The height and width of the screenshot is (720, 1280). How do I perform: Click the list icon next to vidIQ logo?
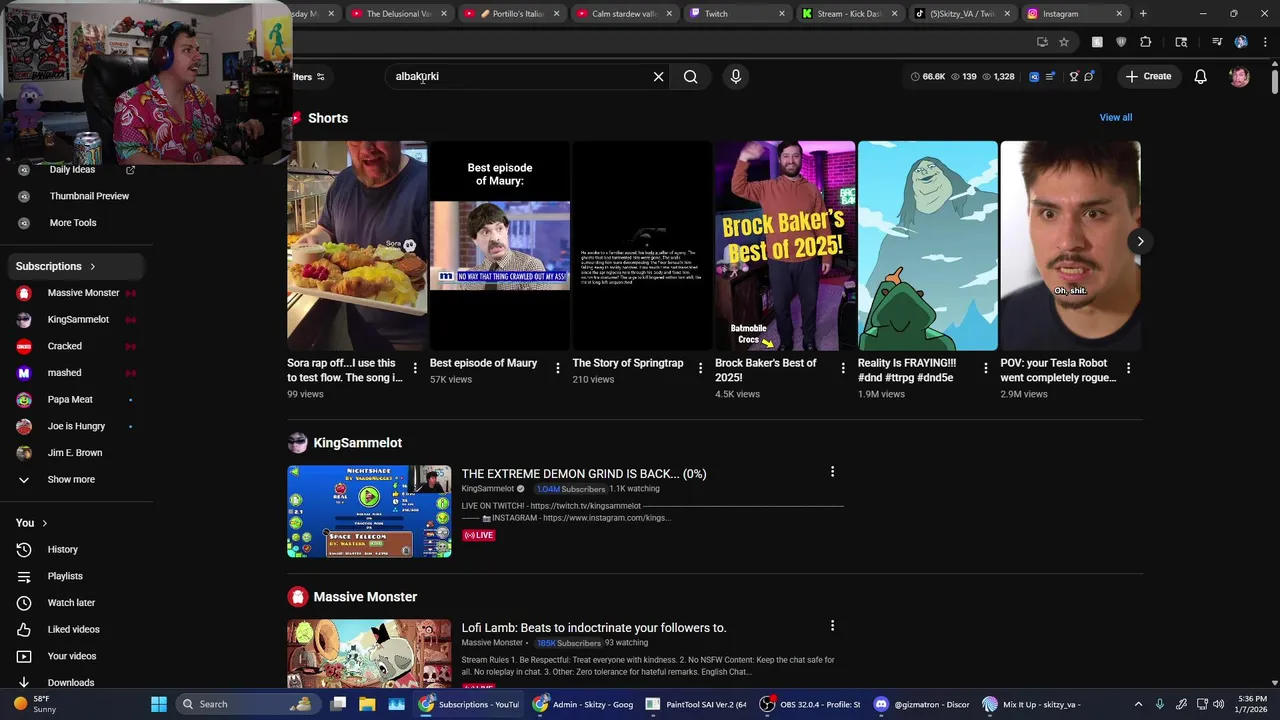[x=1049, y=76]
